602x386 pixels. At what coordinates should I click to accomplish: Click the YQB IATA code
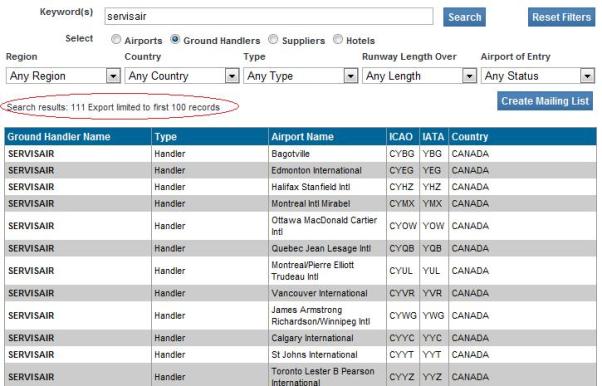click(432, 248)
